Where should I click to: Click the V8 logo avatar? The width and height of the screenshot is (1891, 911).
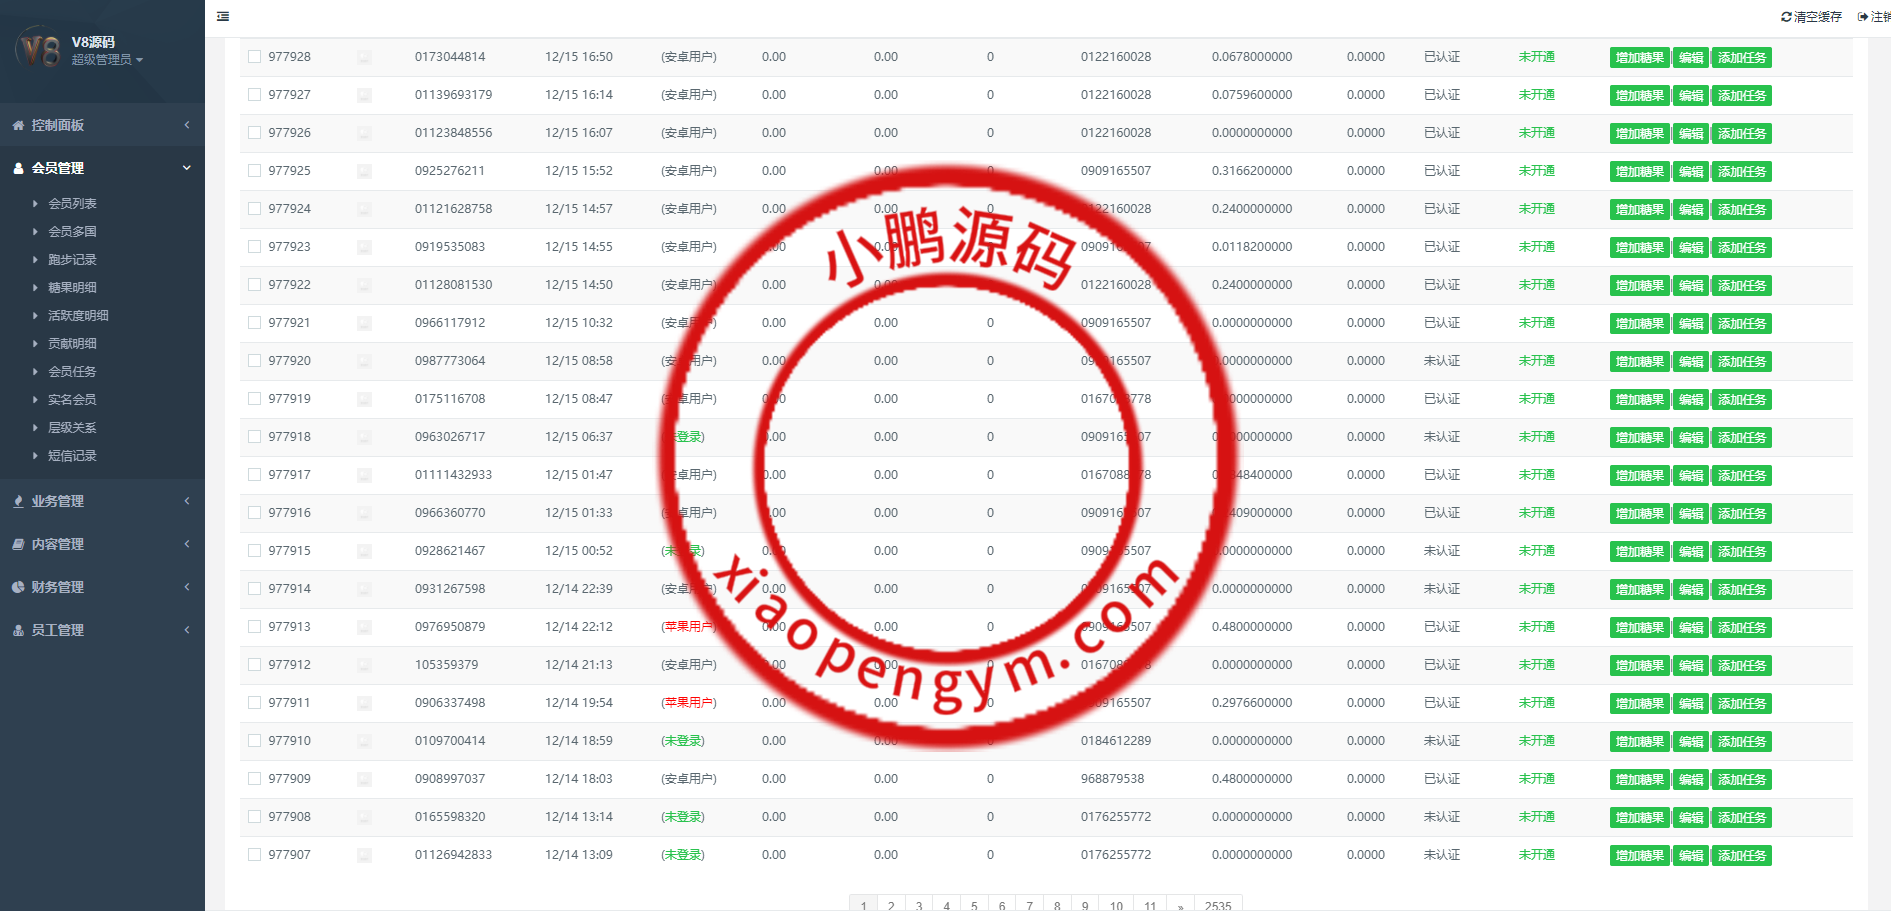[x=39, y=49]
